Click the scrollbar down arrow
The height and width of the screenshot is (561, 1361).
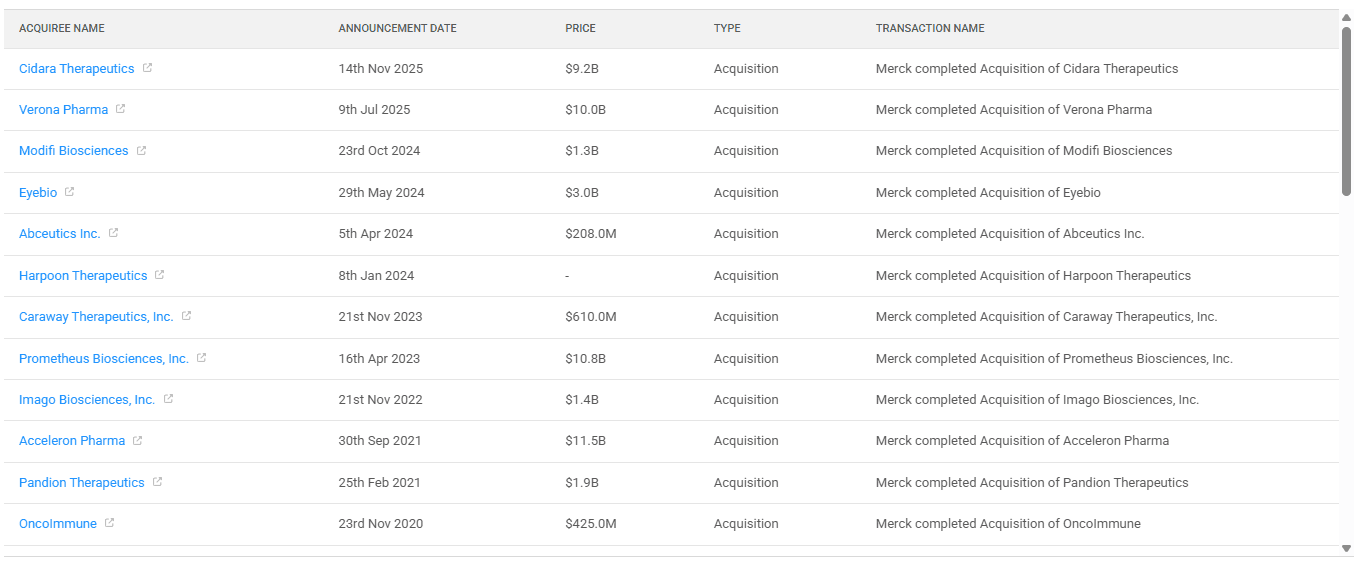point(1346,548)
